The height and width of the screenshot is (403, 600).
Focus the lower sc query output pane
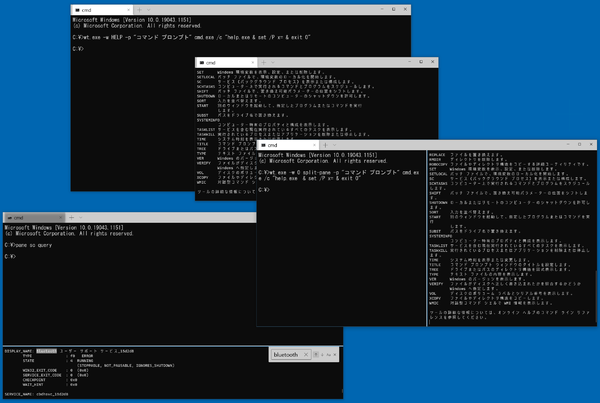tap(173, 372)
